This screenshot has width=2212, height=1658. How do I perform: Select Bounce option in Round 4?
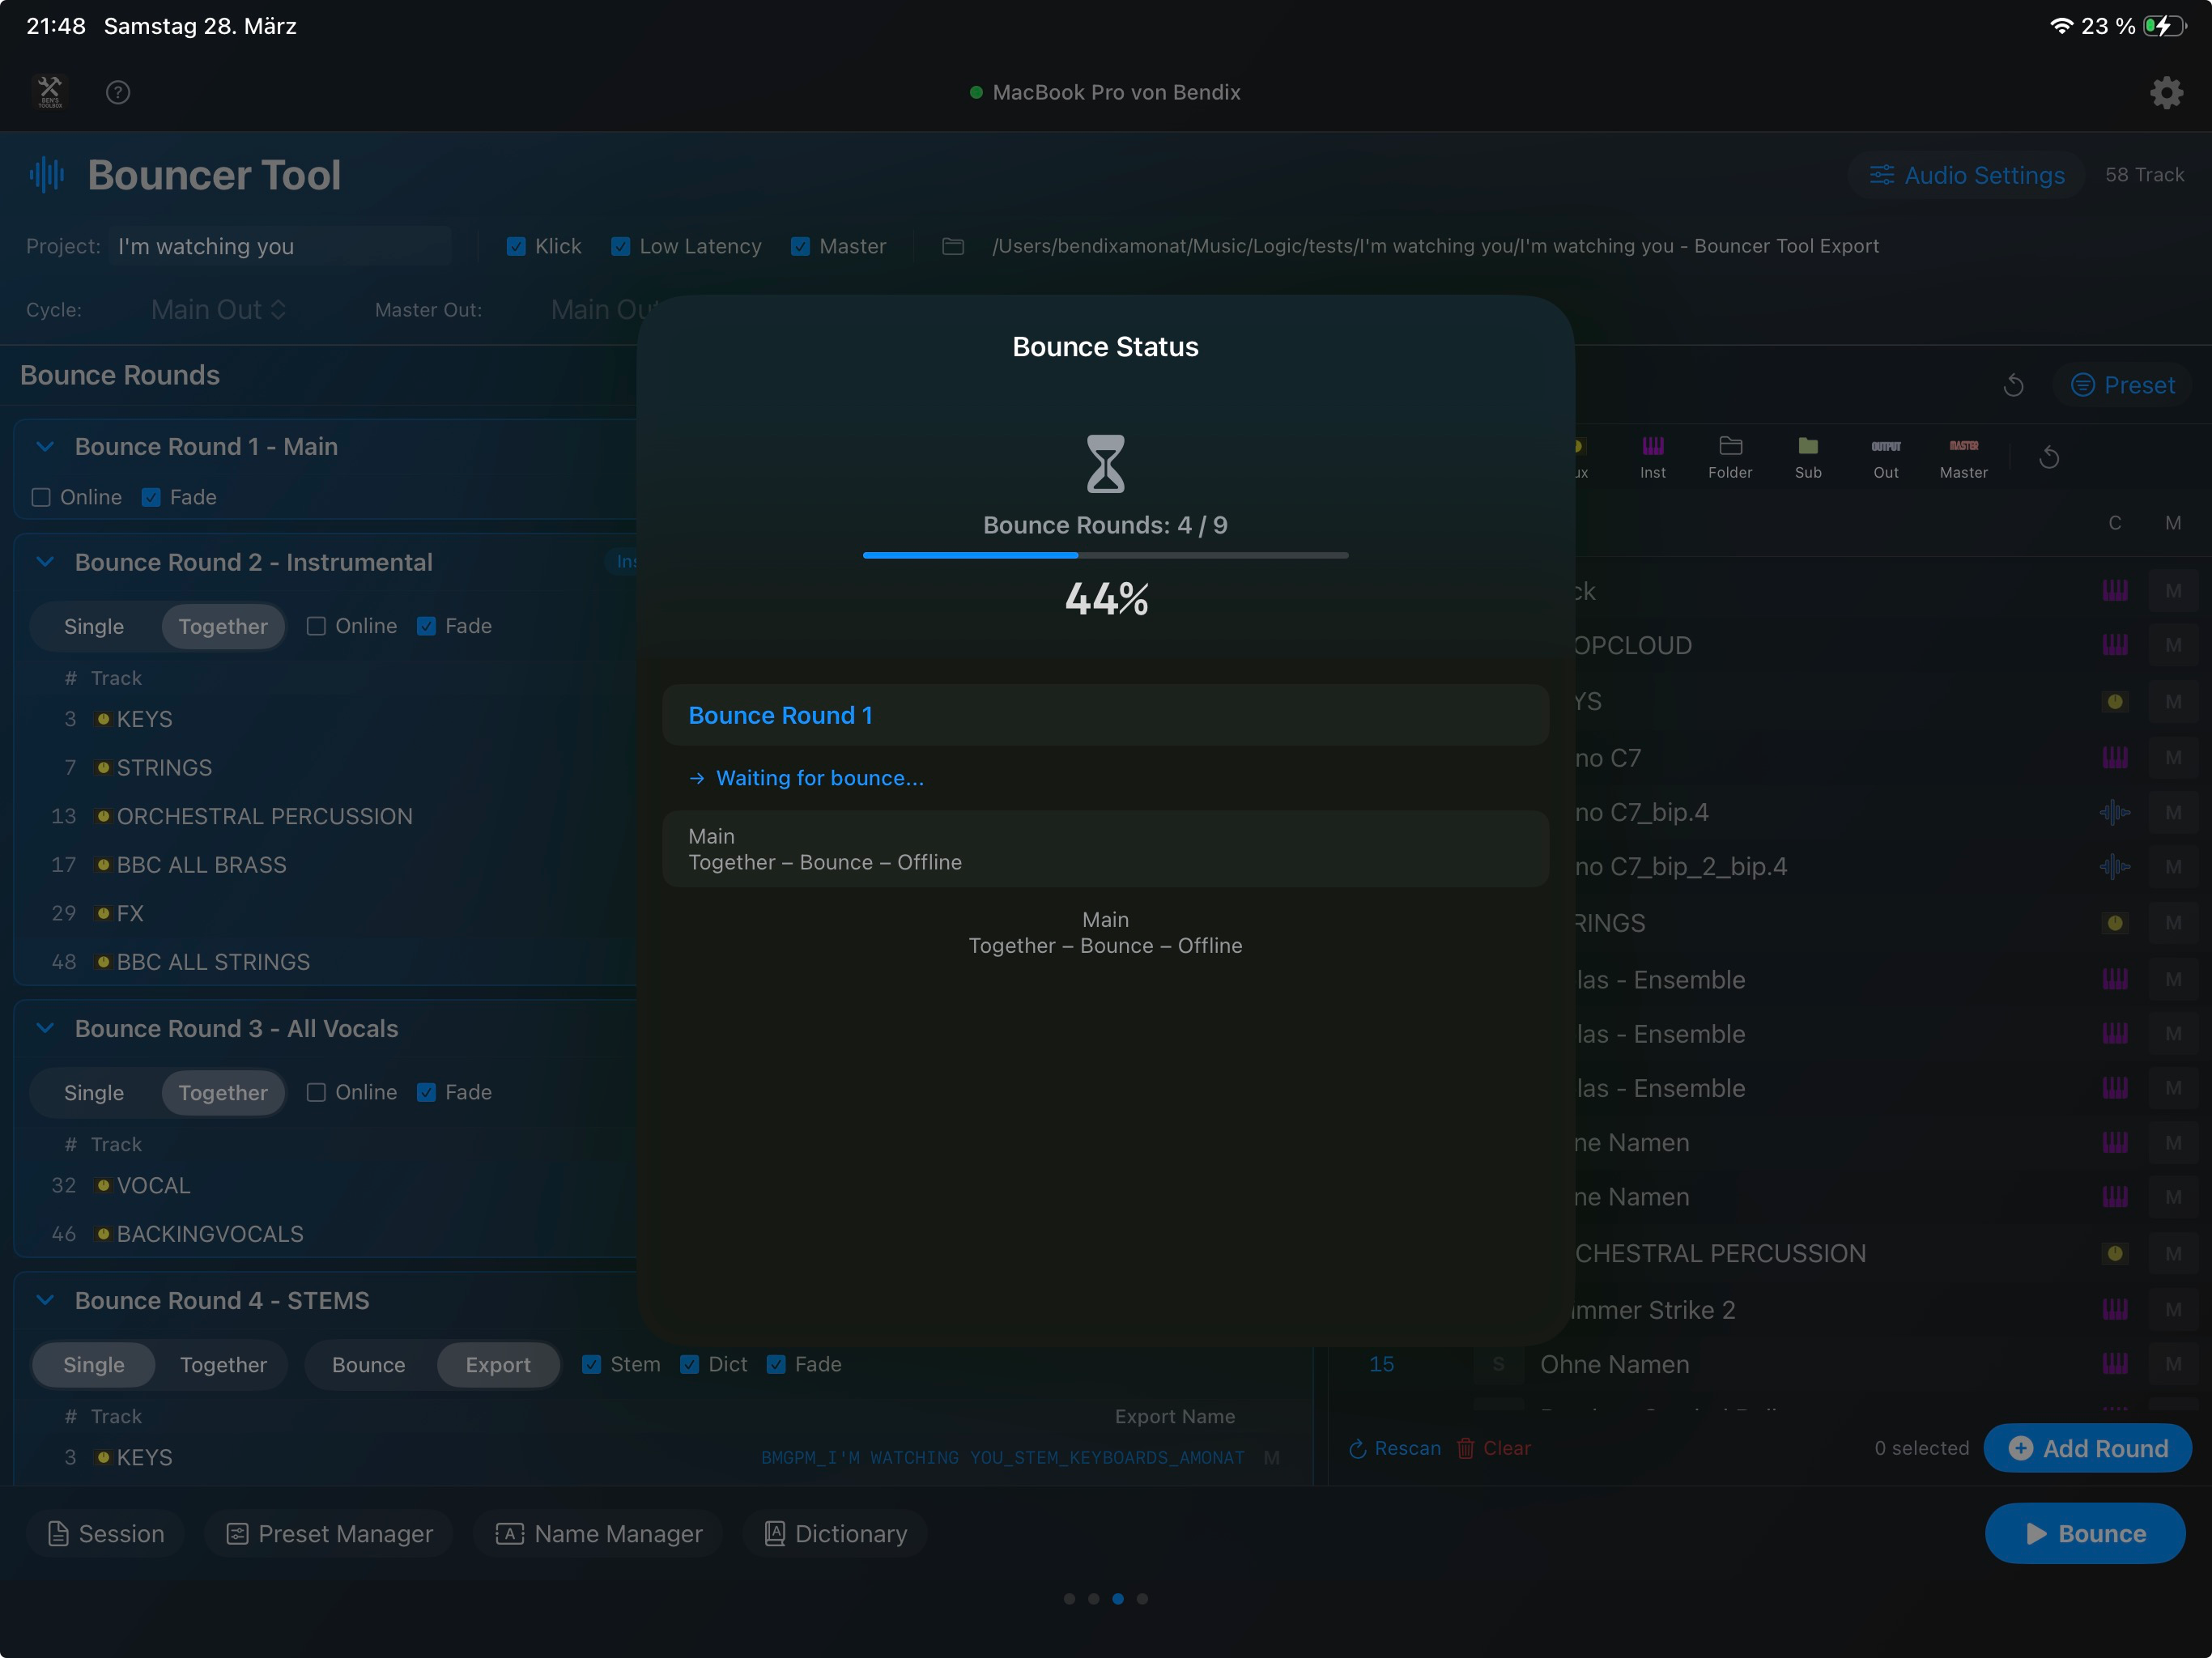(x=369, y=1365)
